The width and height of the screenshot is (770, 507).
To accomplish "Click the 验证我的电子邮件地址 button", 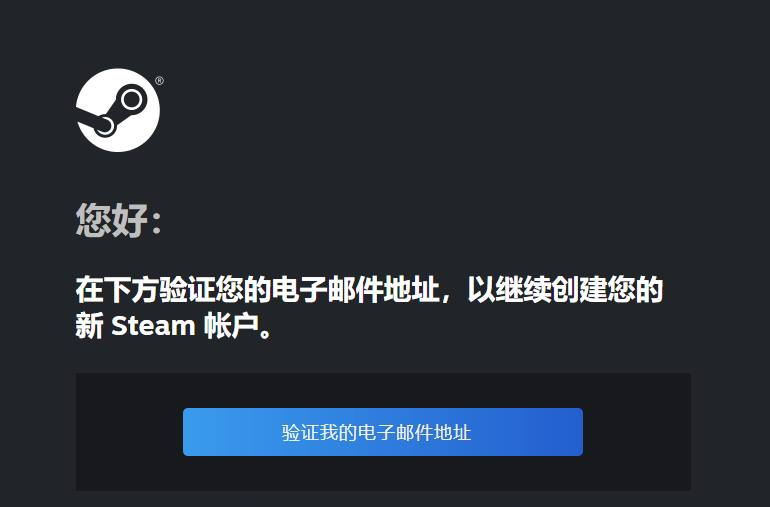I will click(383, 432).
